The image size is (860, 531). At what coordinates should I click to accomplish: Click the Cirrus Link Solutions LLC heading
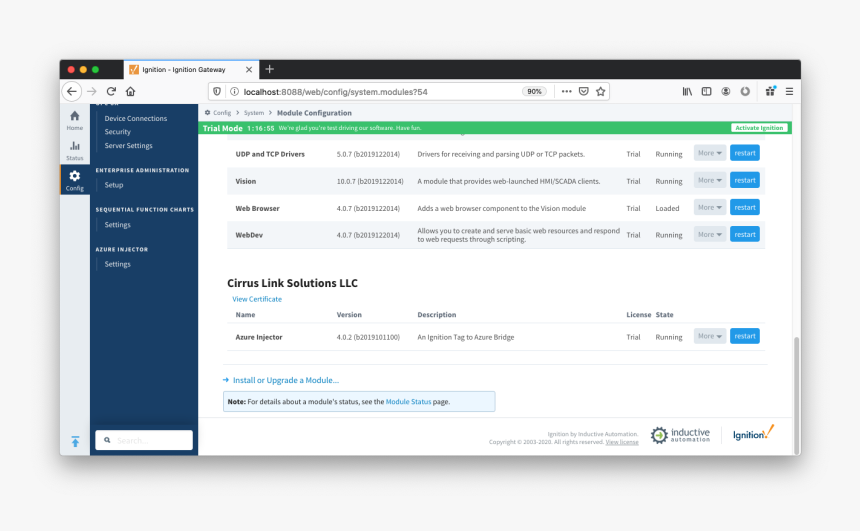click(292, 283)
